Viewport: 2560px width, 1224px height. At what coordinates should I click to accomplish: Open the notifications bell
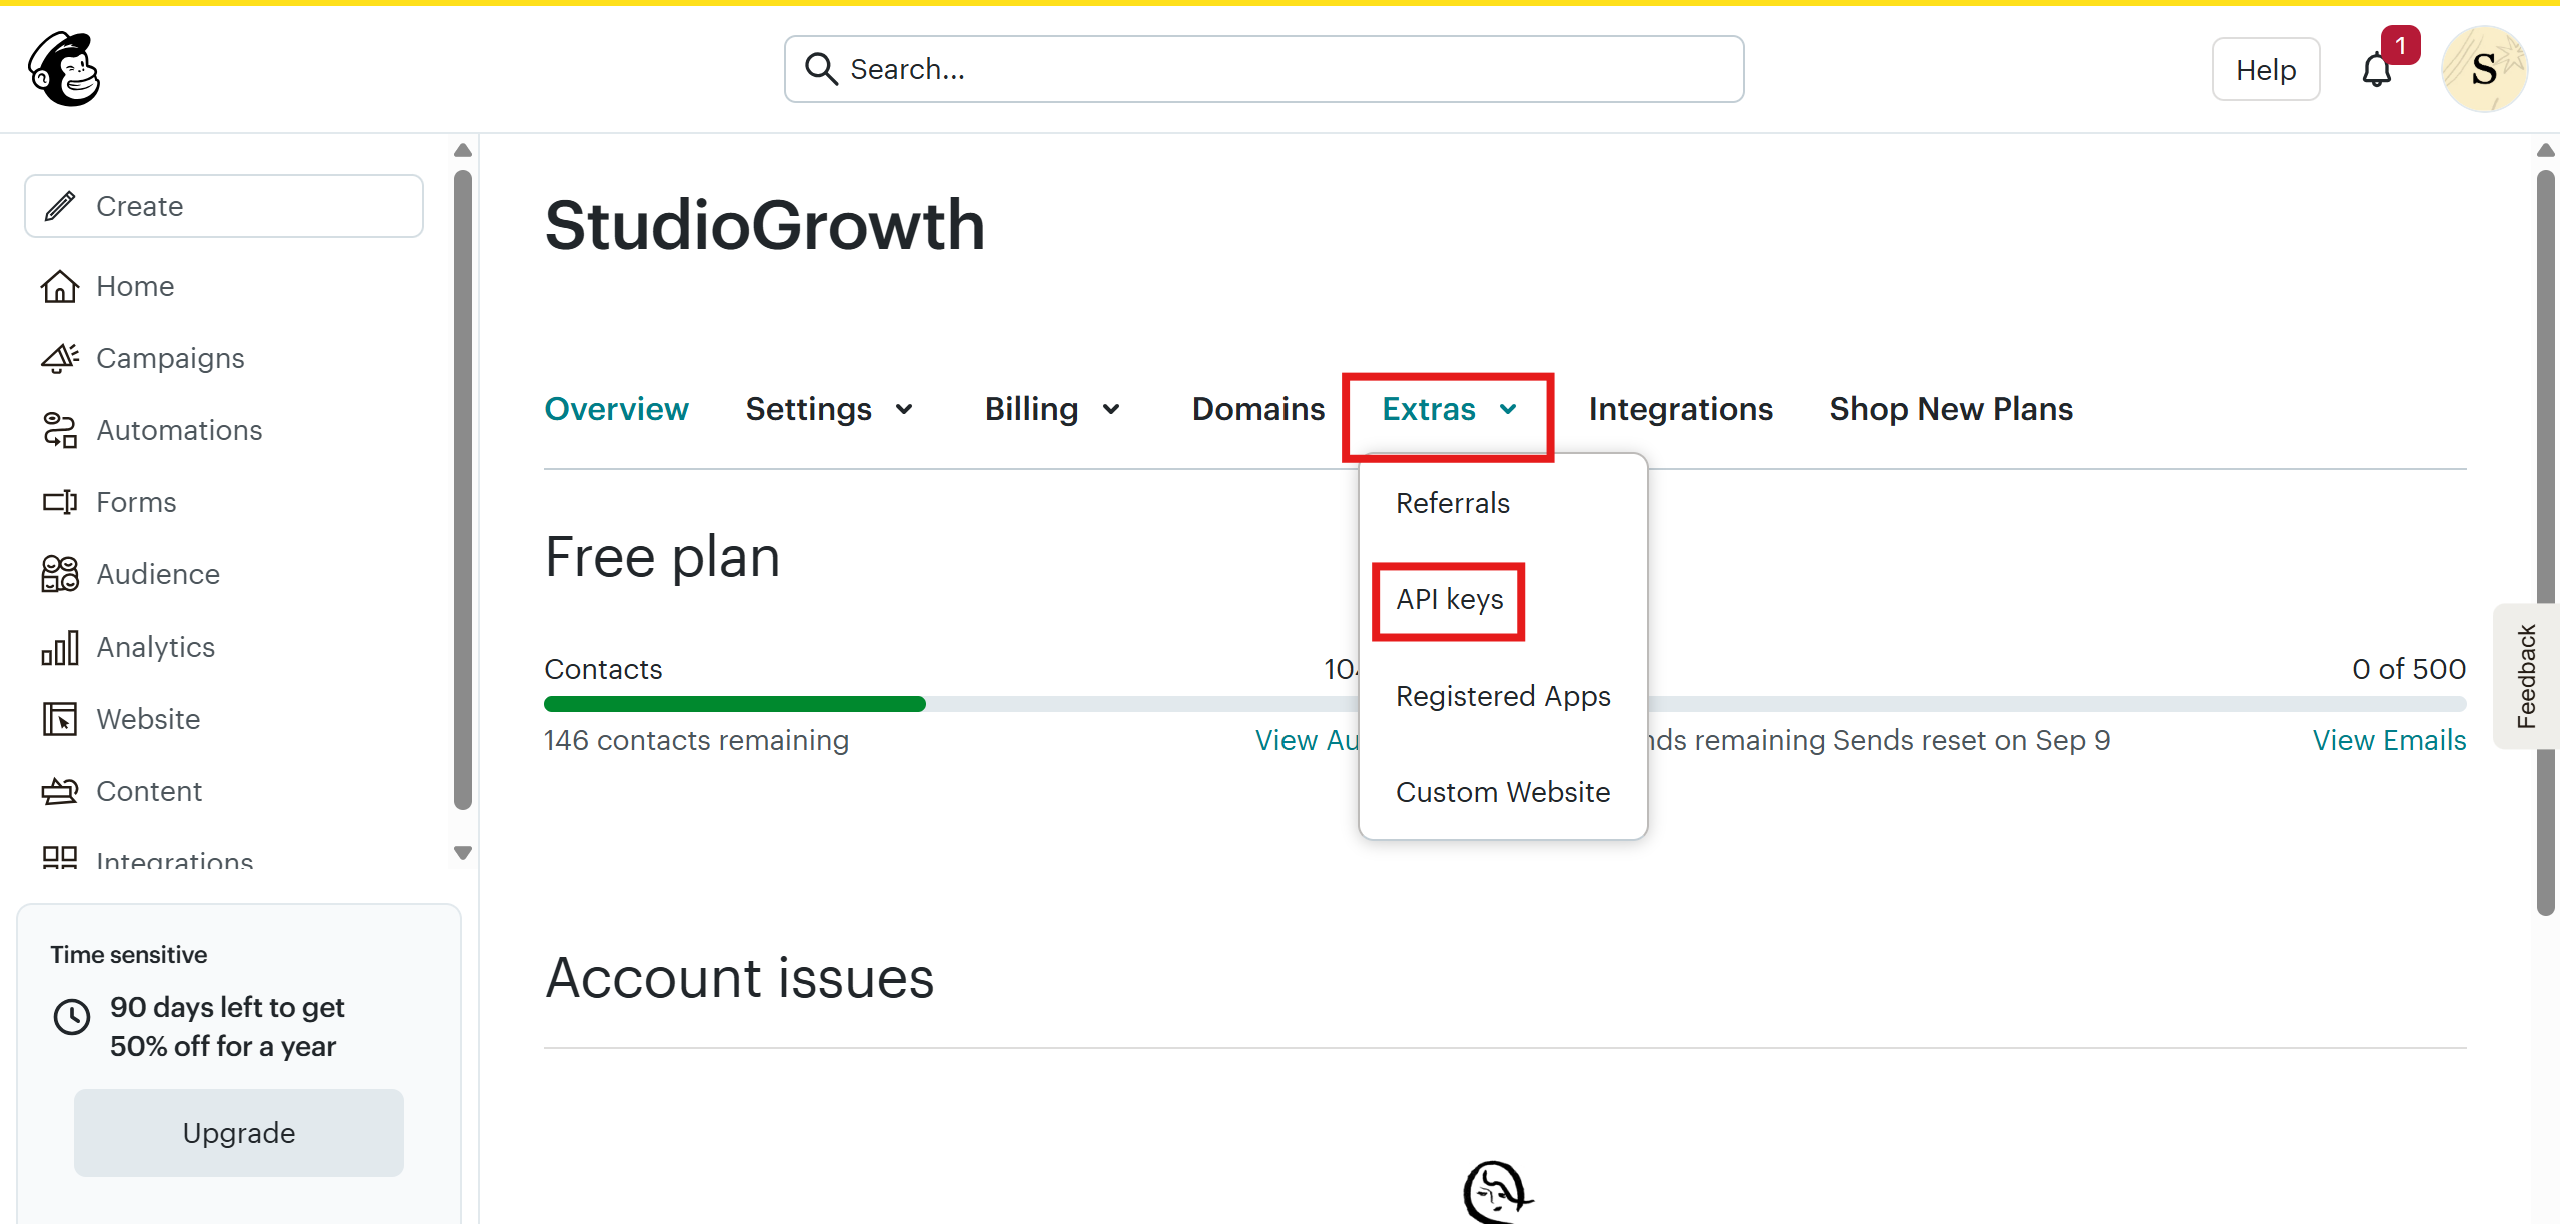coord(2377,70)
